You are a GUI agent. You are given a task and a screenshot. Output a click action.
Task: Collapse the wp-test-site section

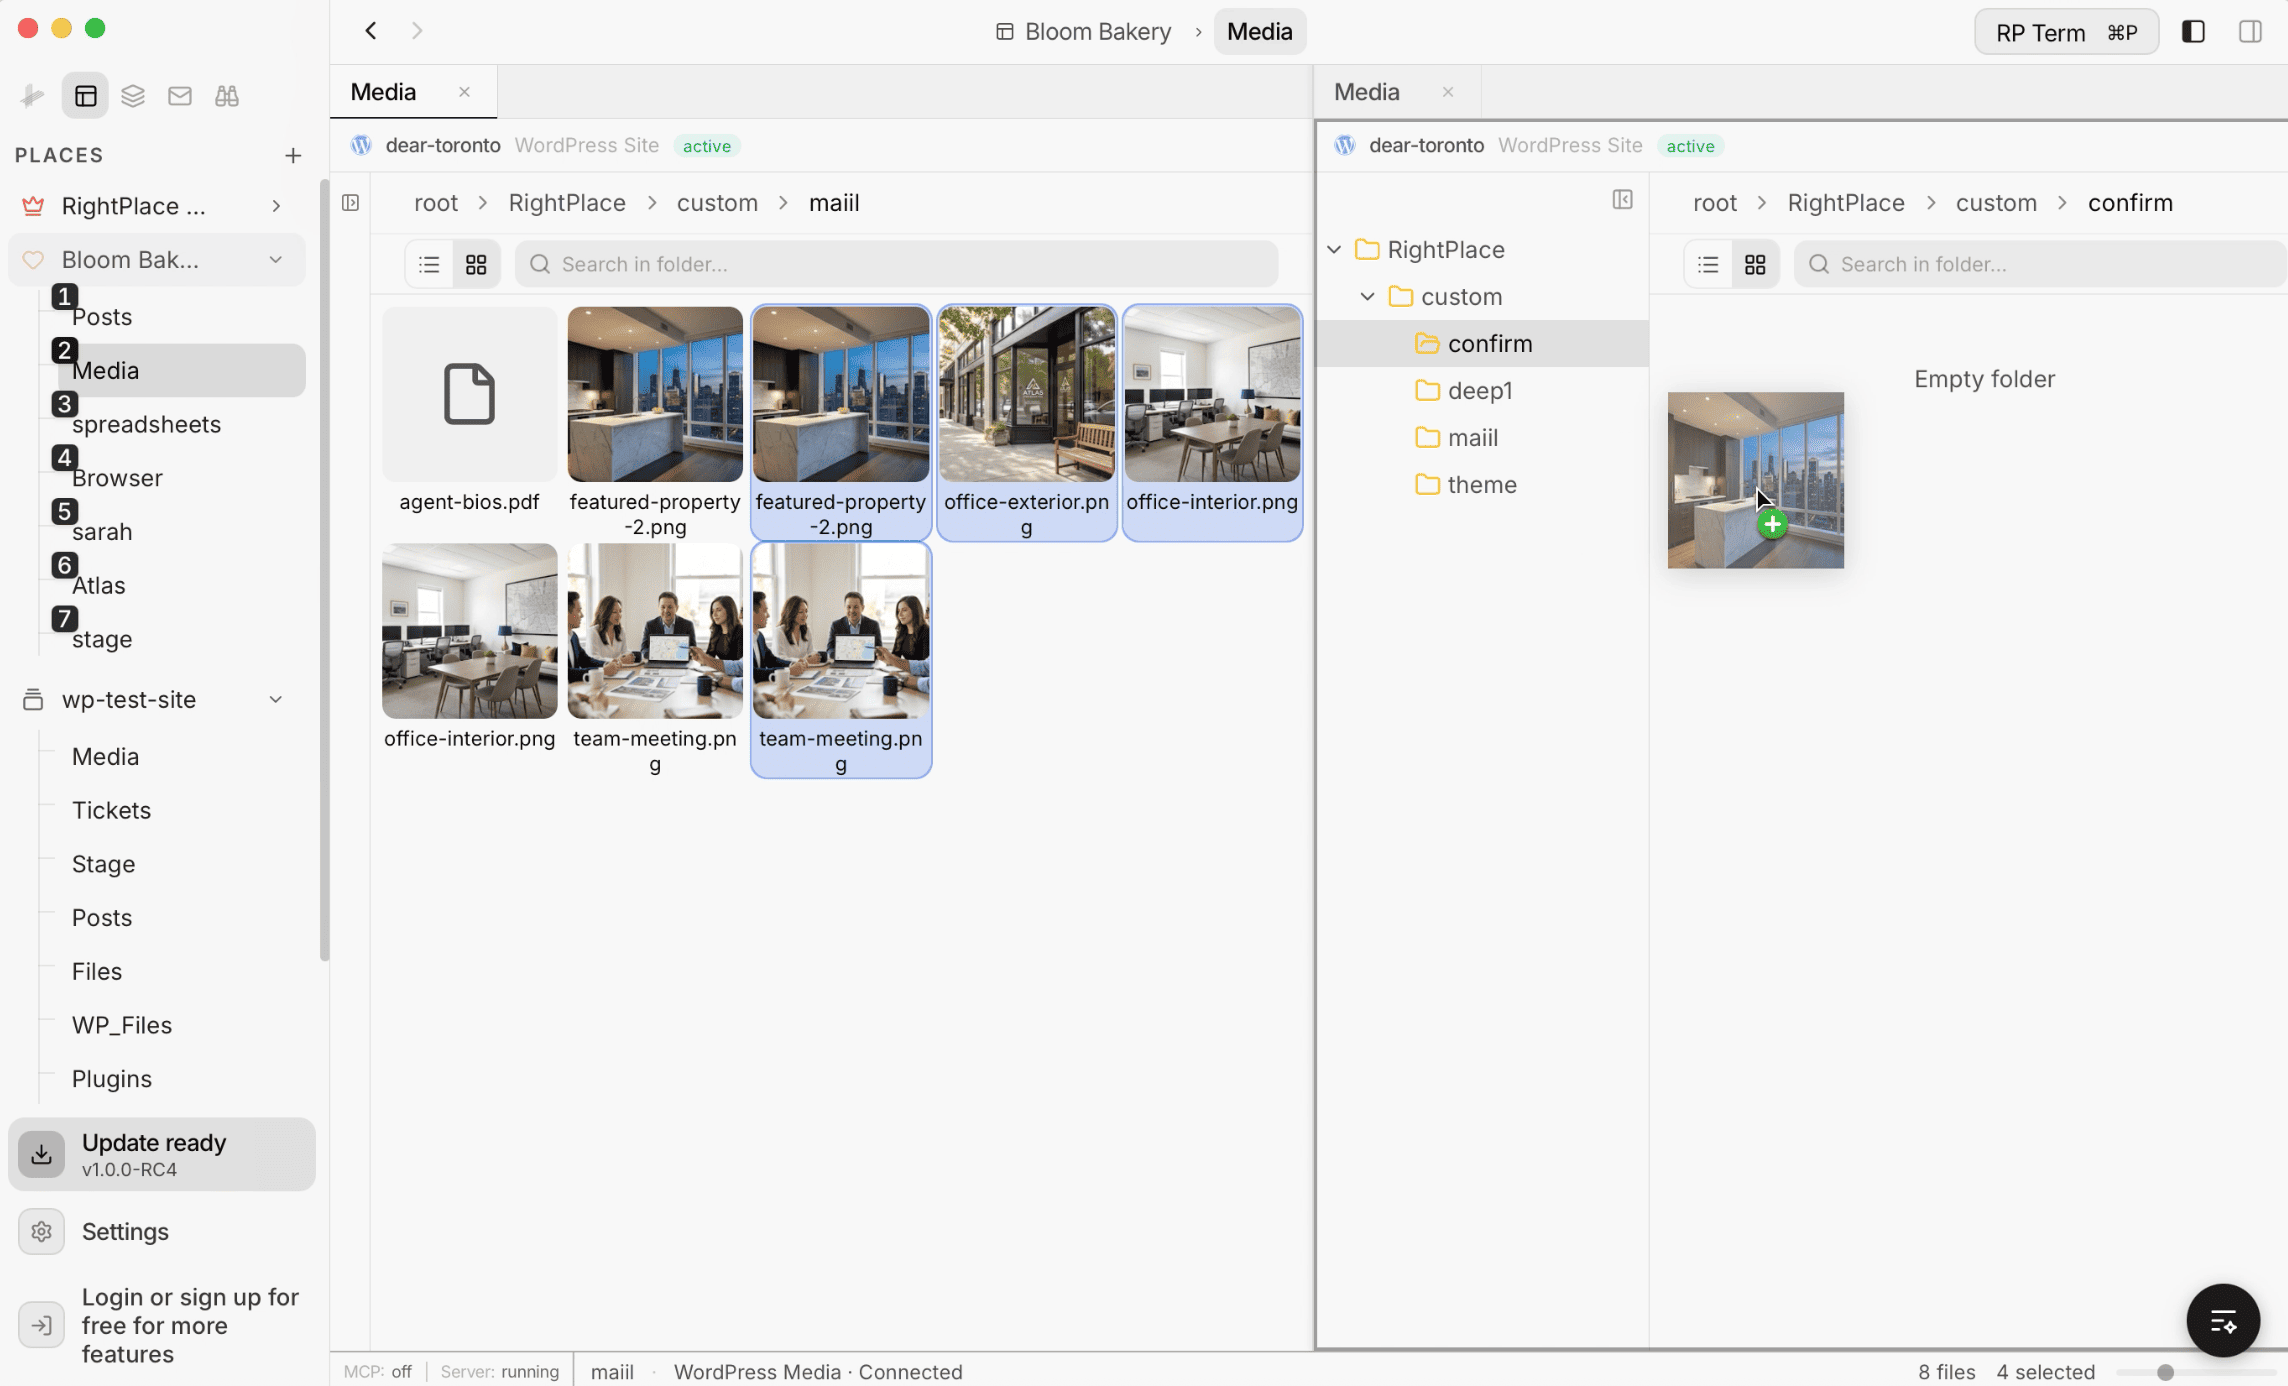coord(276,699)
